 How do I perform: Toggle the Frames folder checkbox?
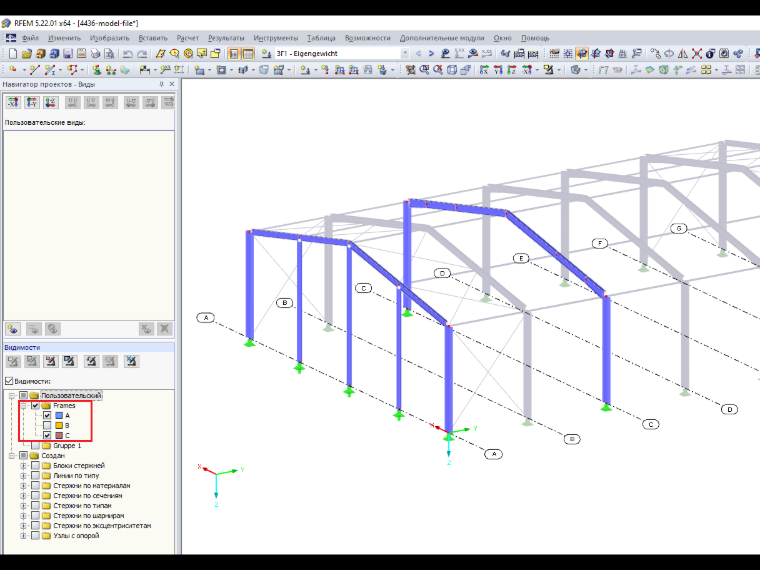pos(35,406)
